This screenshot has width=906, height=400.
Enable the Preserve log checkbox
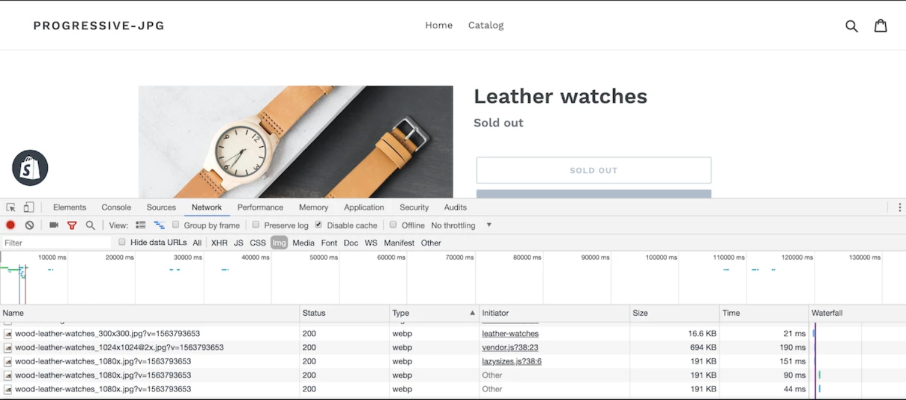click(256, 225)
